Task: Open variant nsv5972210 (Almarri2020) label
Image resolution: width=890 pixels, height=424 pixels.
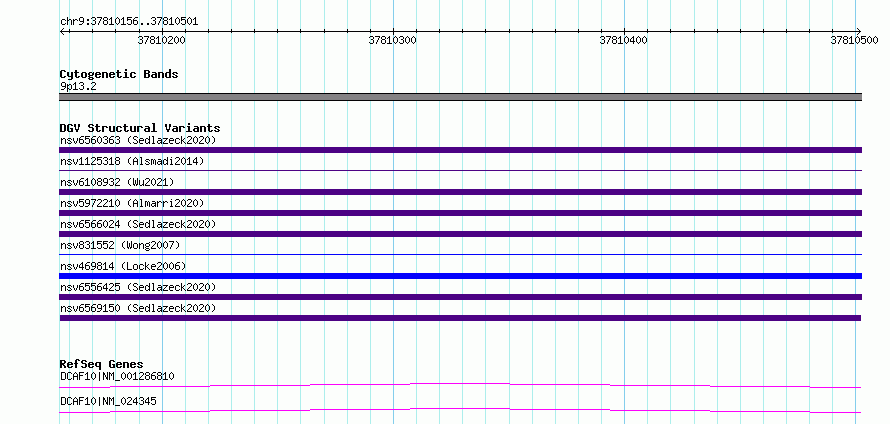Action: [x=132, y=203]
